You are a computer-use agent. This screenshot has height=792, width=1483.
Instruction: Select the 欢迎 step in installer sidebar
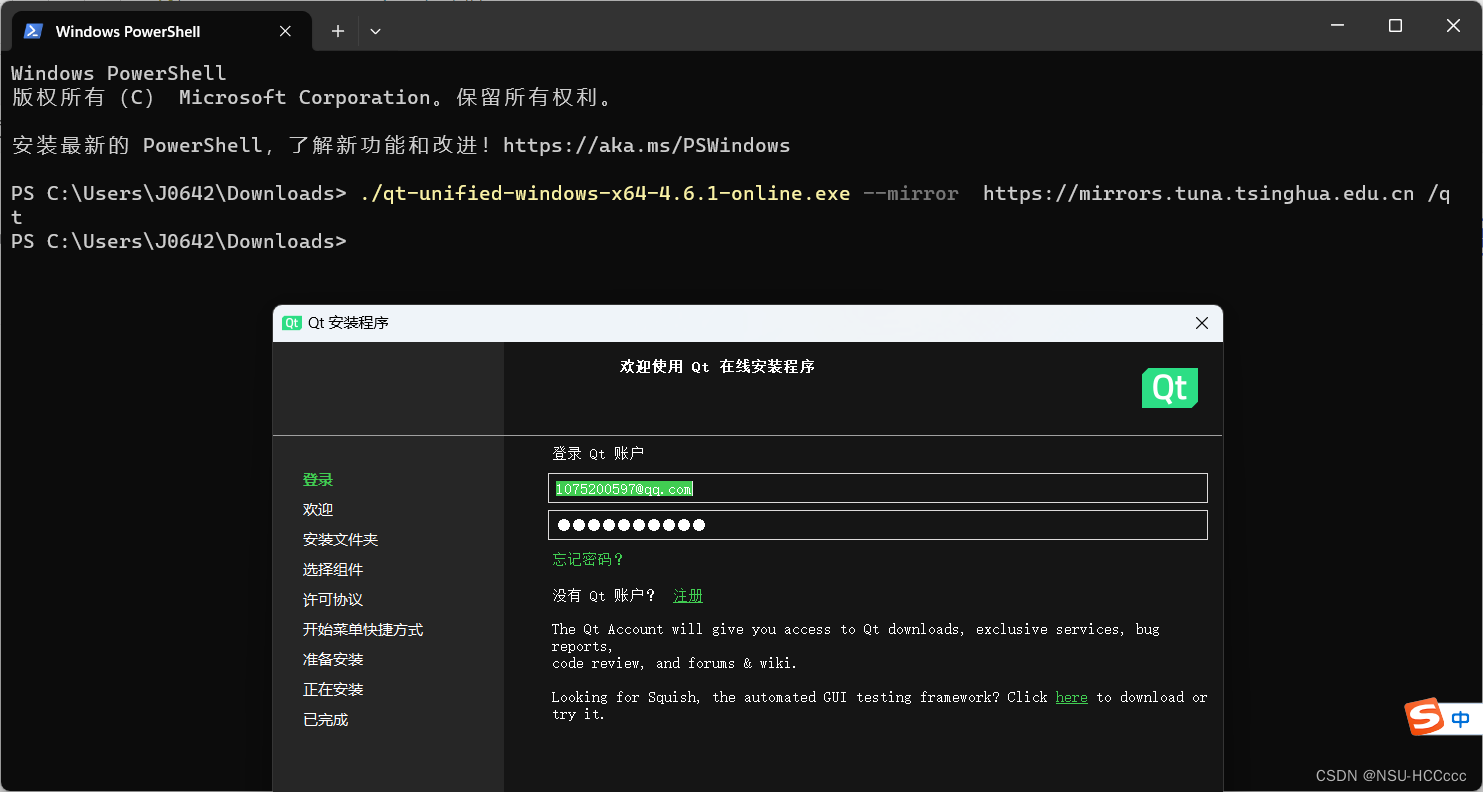pyautogui.click(x=318, y=510)
